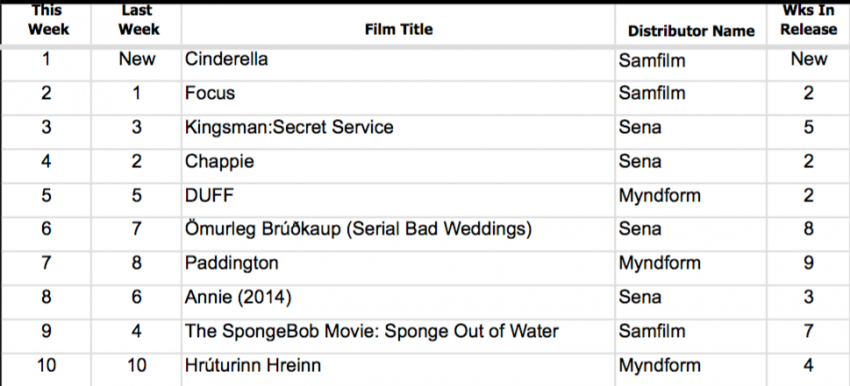The height and width of the screenshot is (386, 850).
Task: Click the This Week column header
Action: [x=48, y=20]
